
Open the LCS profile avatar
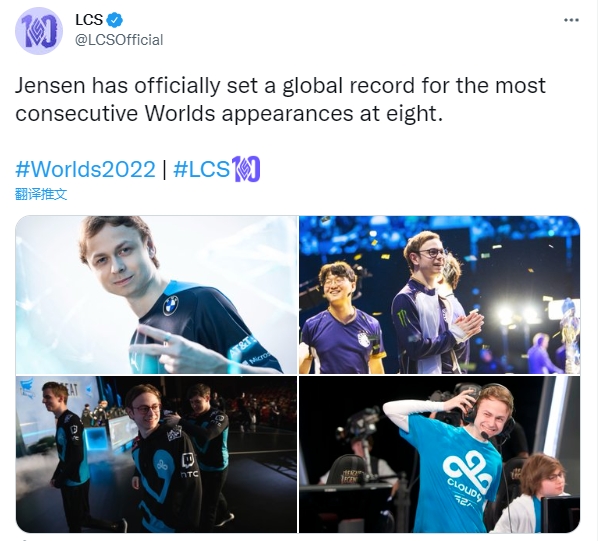[x=39, y=31]
